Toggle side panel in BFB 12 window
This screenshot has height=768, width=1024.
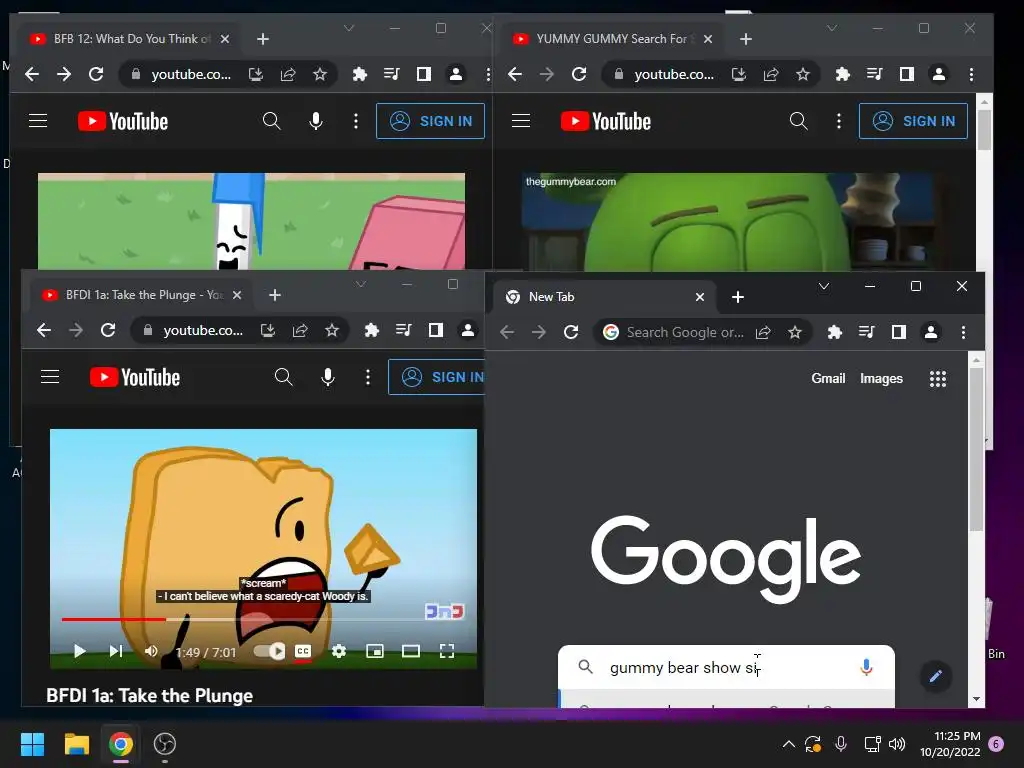click(x=424, y=74)
